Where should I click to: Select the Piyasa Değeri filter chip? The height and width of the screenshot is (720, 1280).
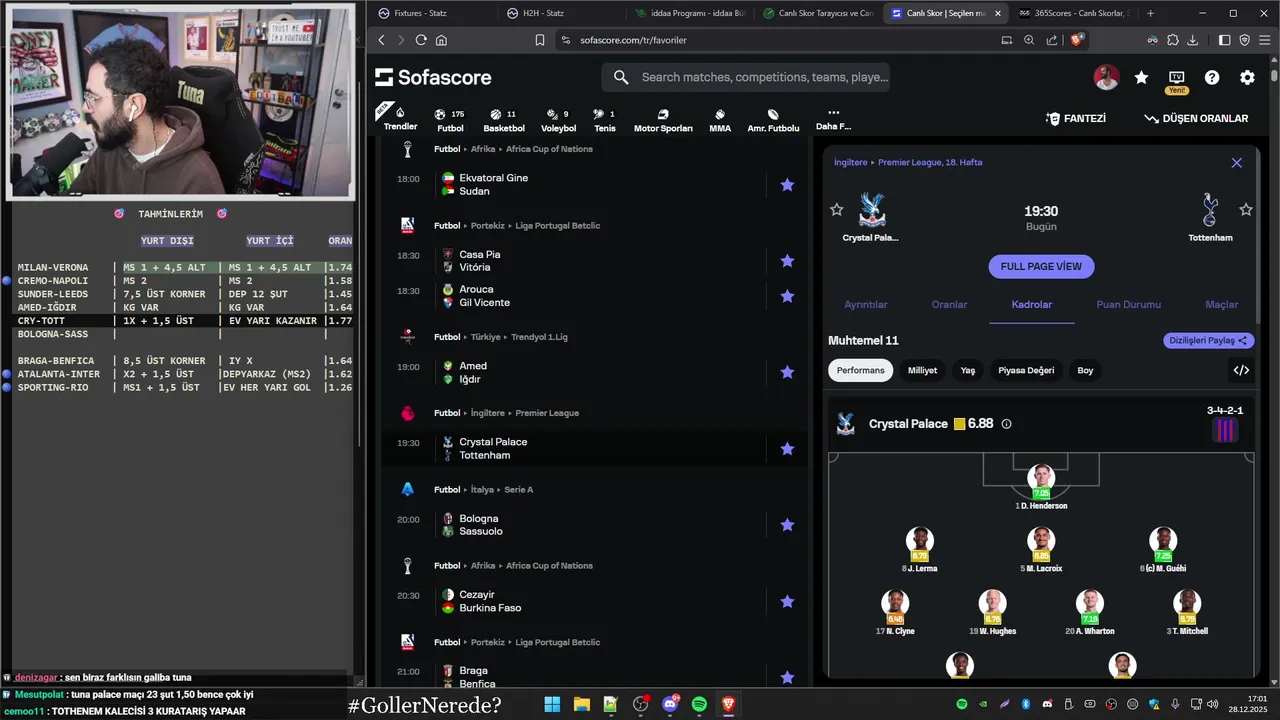click(x=1026, y=370)
